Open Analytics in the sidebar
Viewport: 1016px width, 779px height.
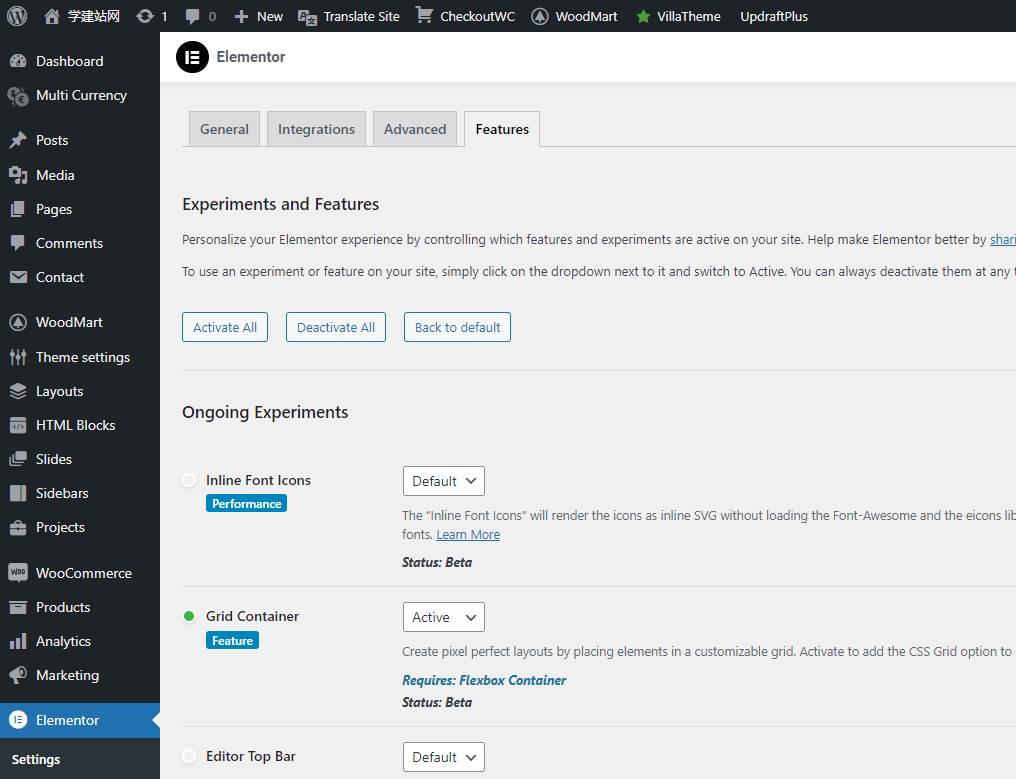pos(63,641)
